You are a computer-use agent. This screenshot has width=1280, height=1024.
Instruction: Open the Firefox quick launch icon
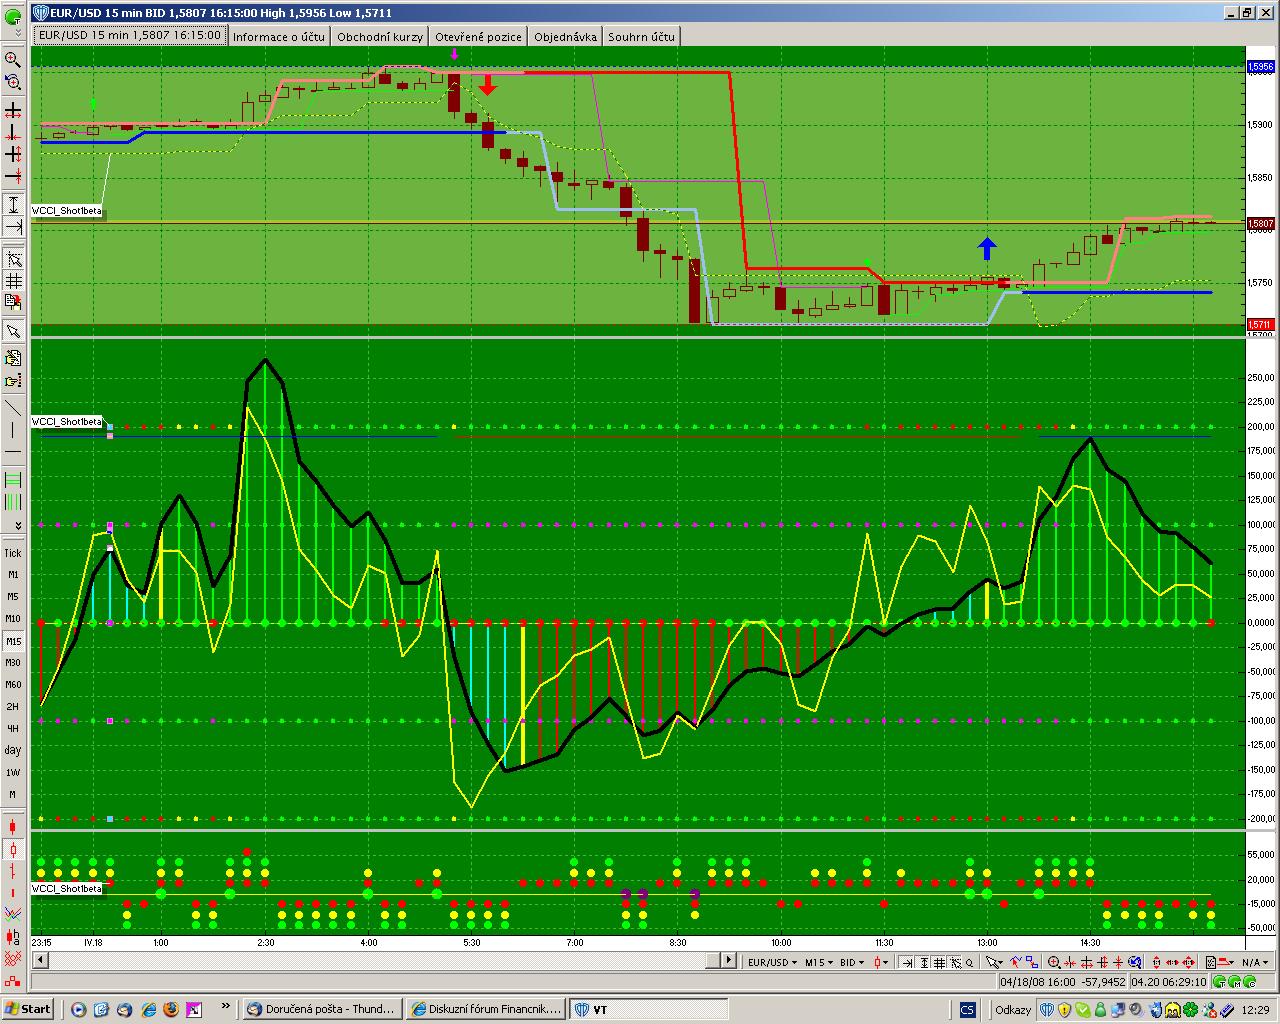coord(171,1009)
